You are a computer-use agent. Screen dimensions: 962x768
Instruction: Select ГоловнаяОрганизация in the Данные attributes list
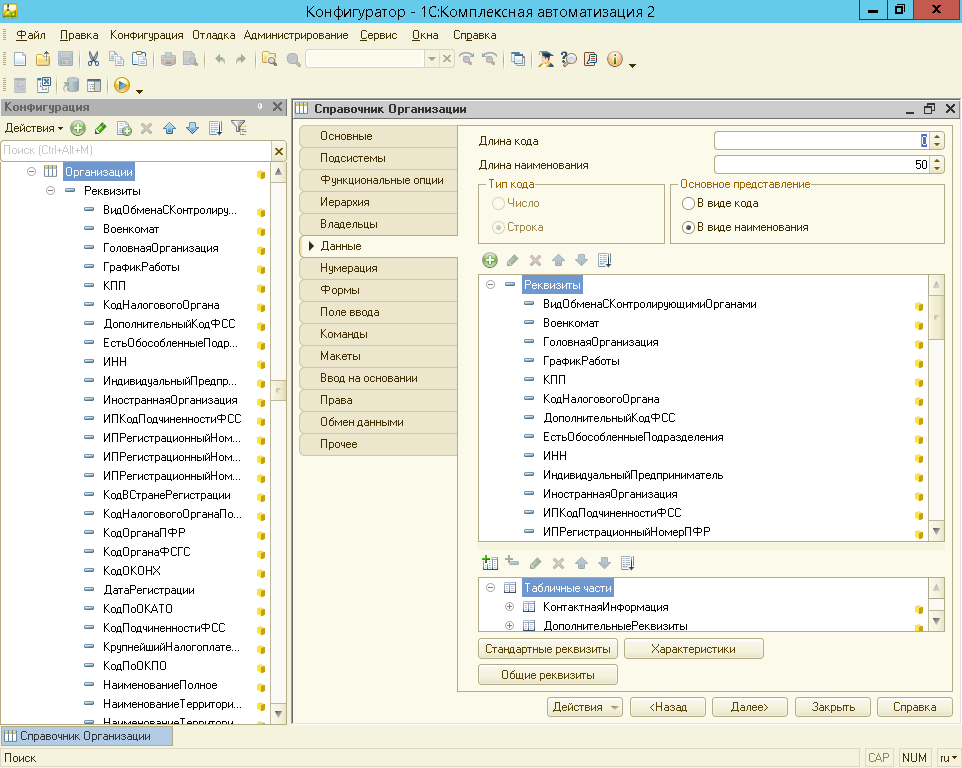point(601,342)
